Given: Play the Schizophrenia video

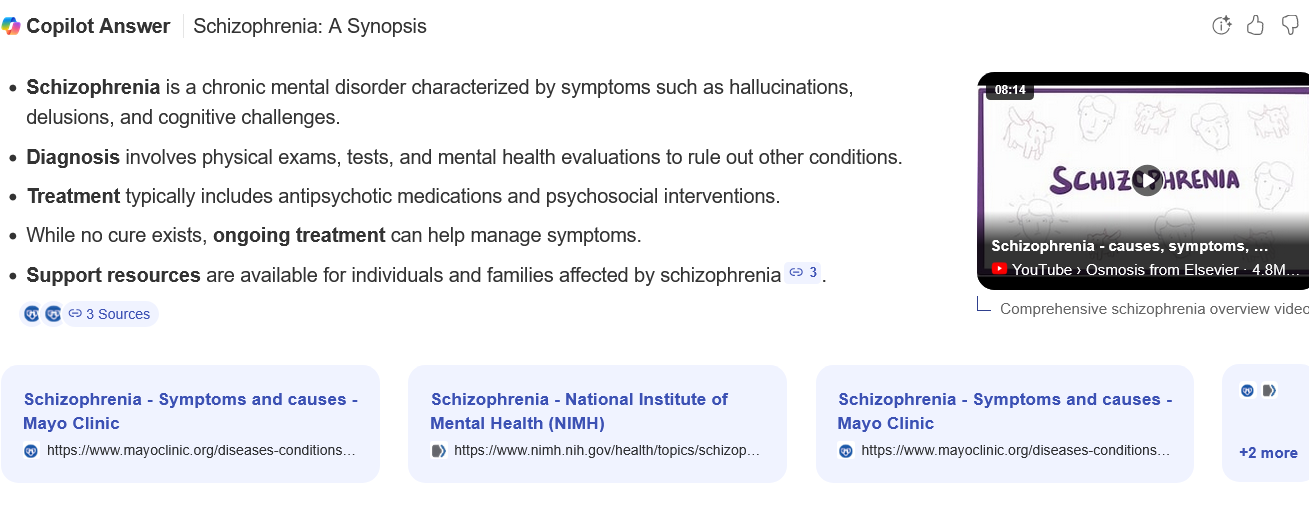Looking at the screenshot, I should click(x=1147, y=180).
